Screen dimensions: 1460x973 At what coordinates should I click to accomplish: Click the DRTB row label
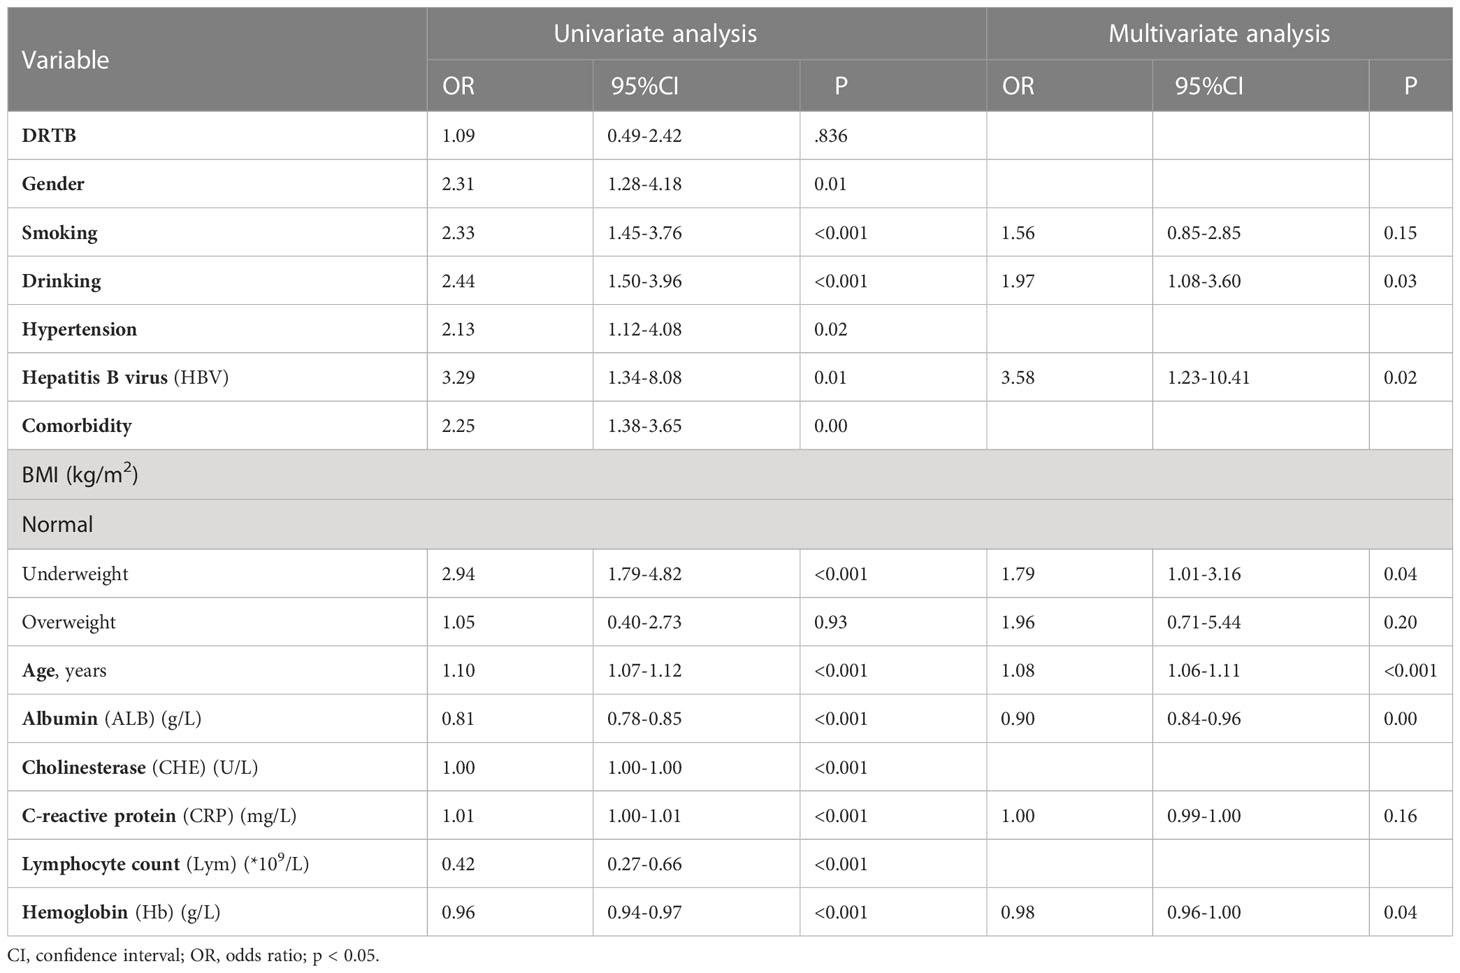click(x=49, y=136)
